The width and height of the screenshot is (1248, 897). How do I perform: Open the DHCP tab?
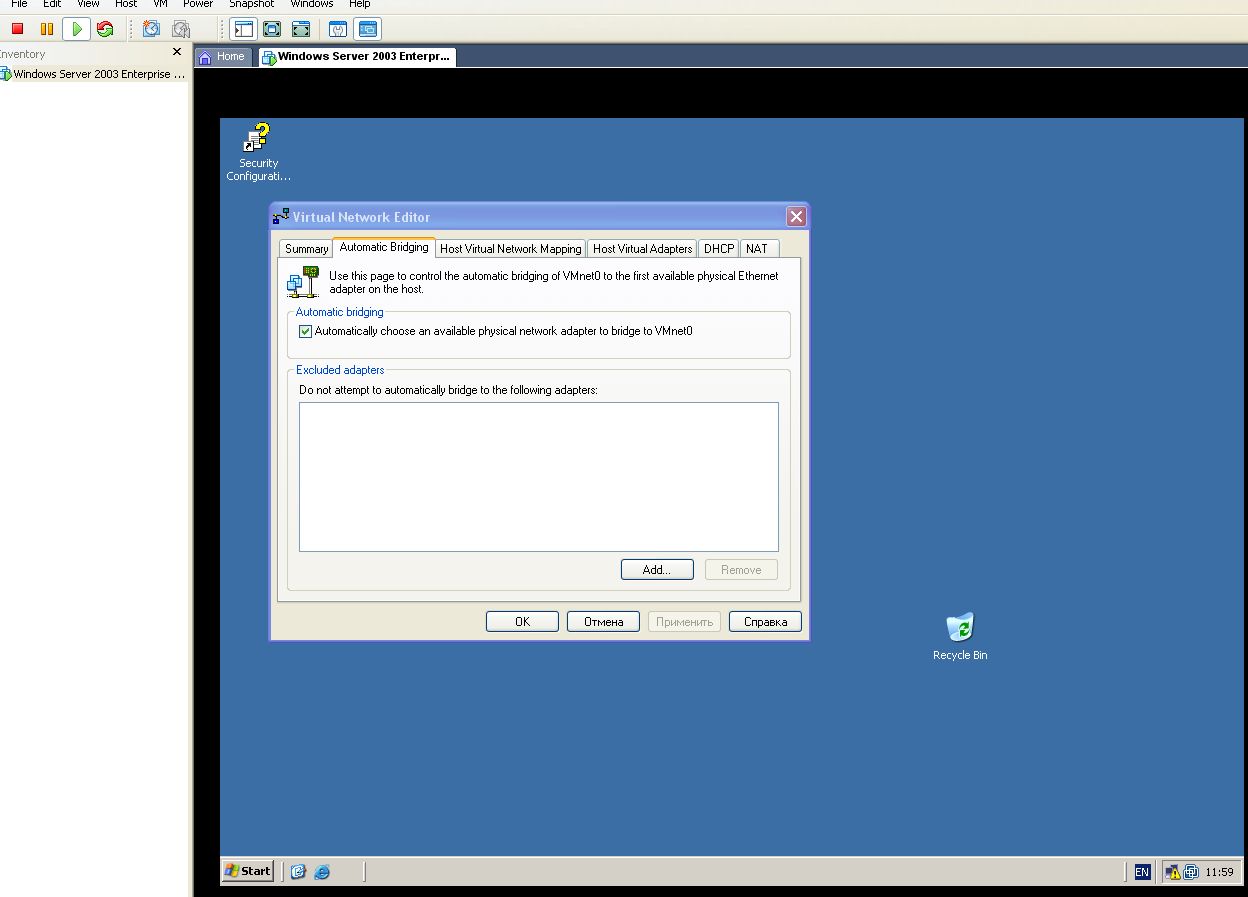click(x=719, y=249)
